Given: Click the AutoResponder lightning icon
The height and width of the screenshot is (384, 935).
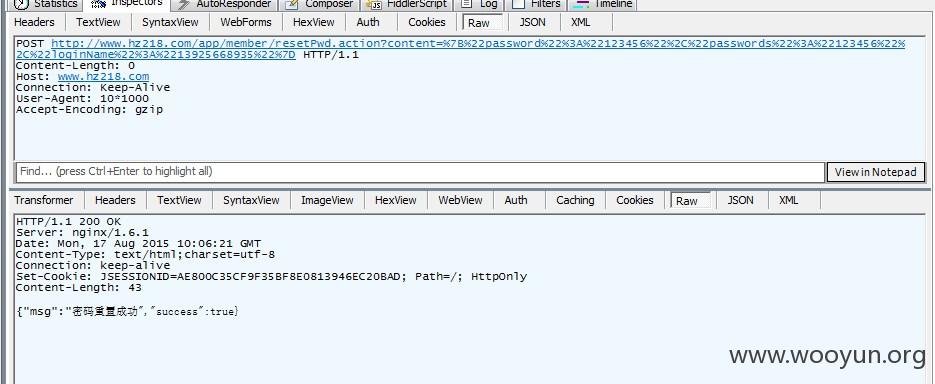Looking at the screenshot, I should coord(184,5).
